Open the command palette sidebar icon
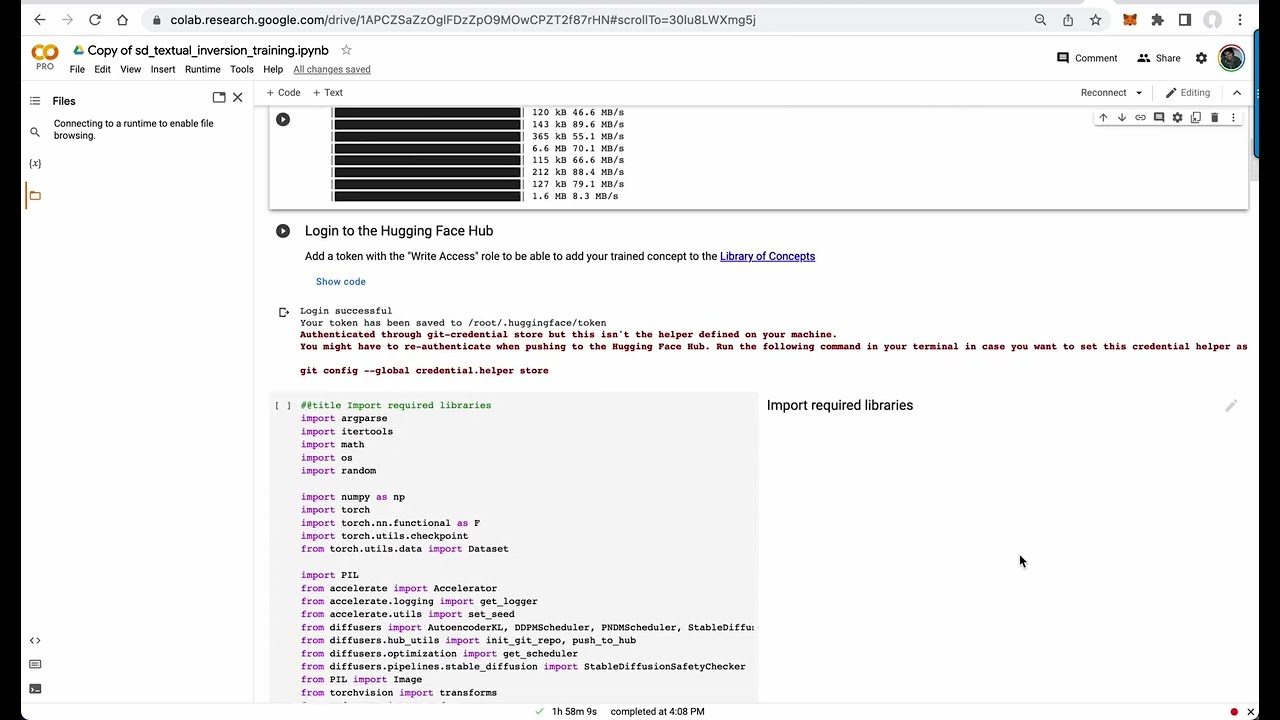The width and height of the screenshot is (1280, 720). [x=35, y=664]
